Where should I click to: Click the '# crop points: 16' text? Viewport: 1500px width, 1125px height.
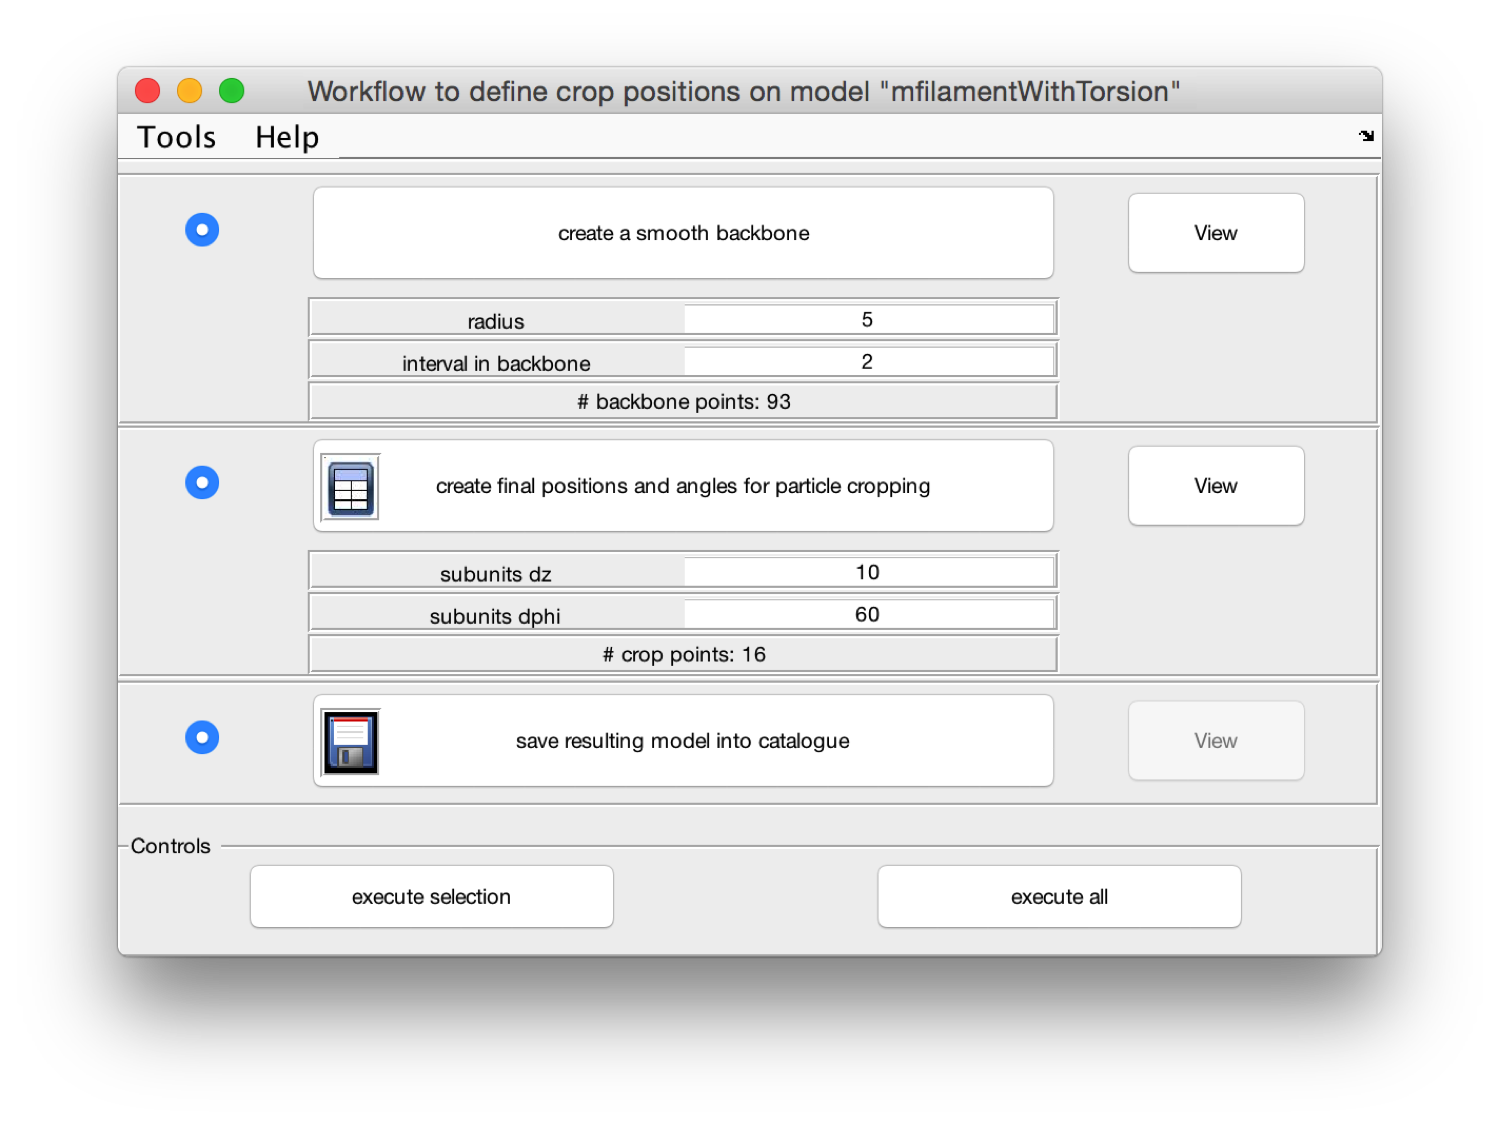(x=684, y=655)
